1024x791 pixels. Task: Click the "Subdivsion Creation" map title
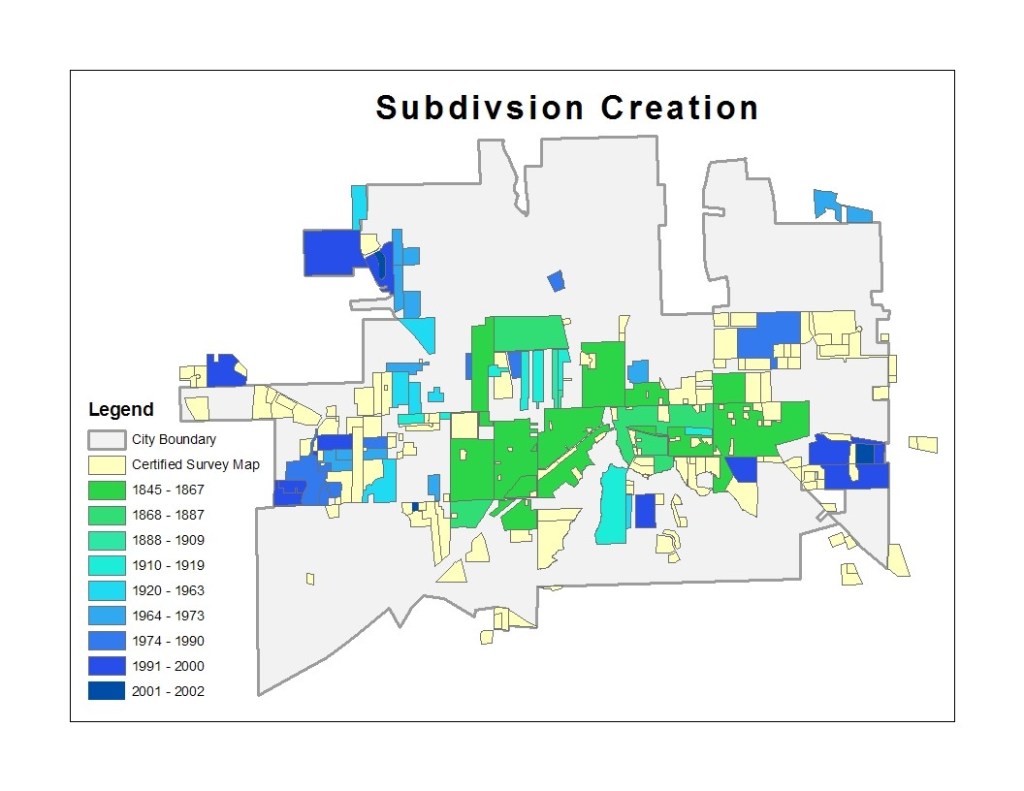(x=566, y=108)
